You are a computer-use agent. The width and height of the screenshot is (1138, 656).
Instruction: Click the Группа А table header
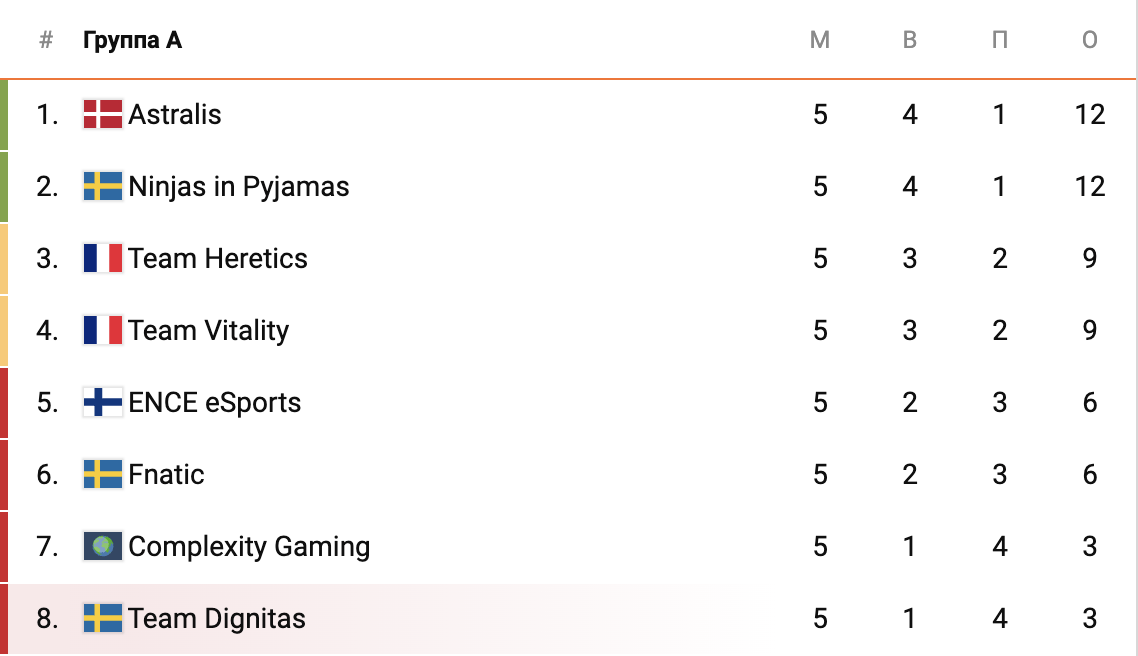(132, 40)
